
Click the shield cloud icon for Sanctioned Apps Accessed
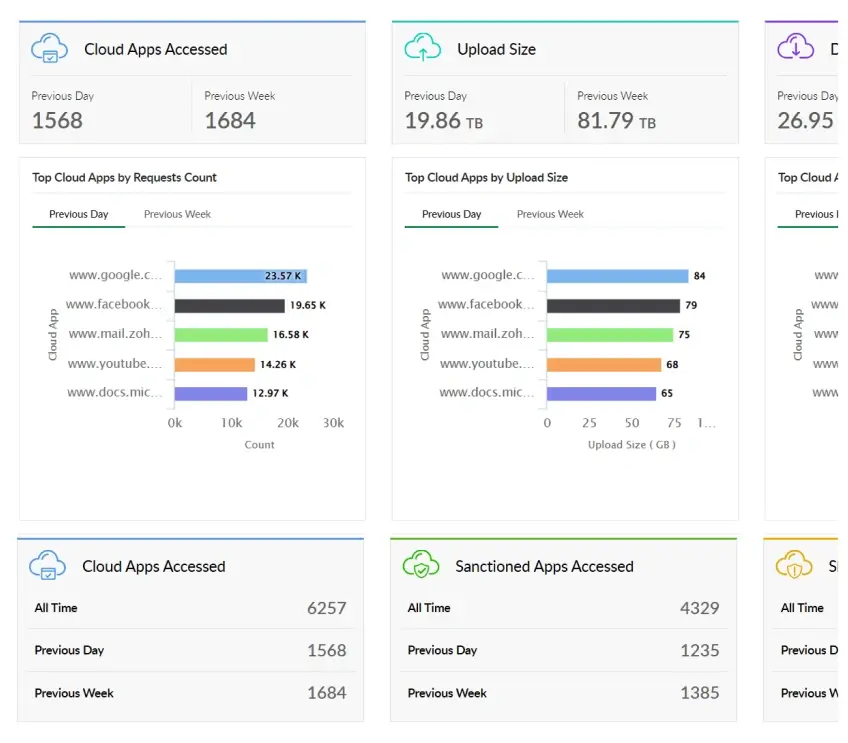pos(421,565)
